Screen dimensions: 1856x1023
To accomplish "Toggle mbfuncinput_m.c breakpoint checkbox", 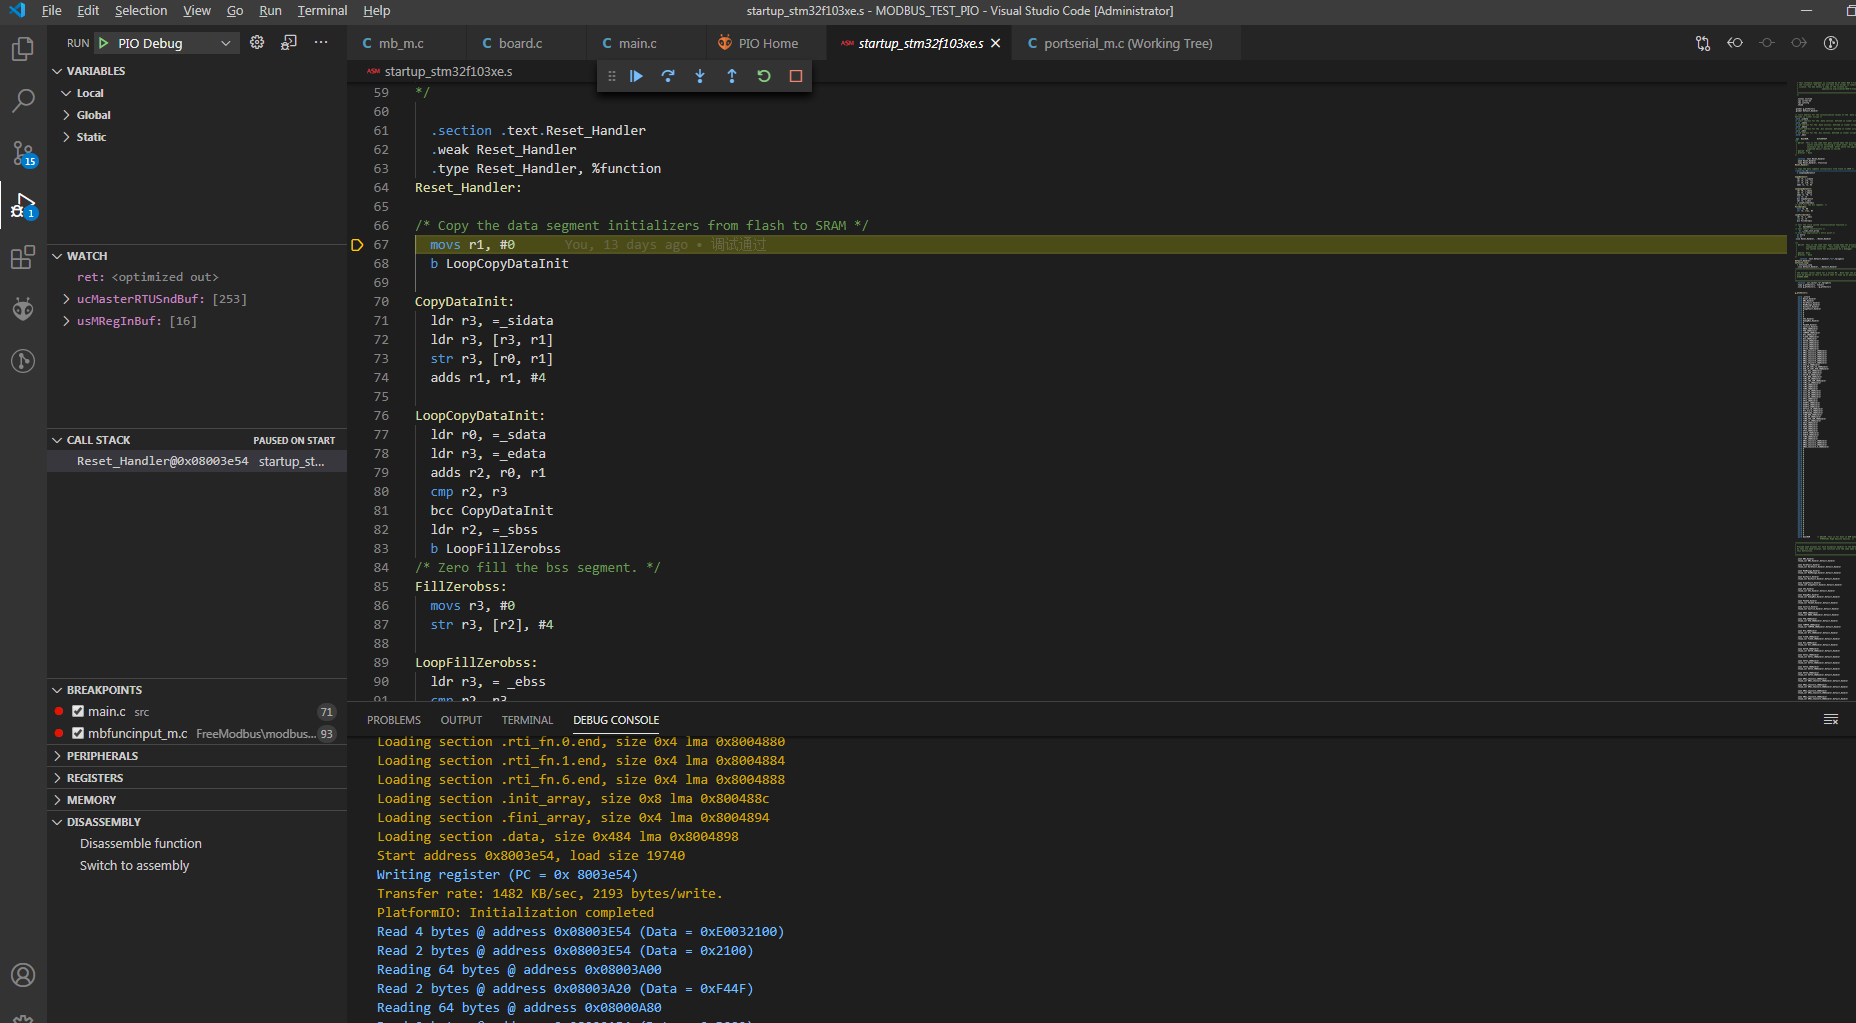I will coord(78,733).
